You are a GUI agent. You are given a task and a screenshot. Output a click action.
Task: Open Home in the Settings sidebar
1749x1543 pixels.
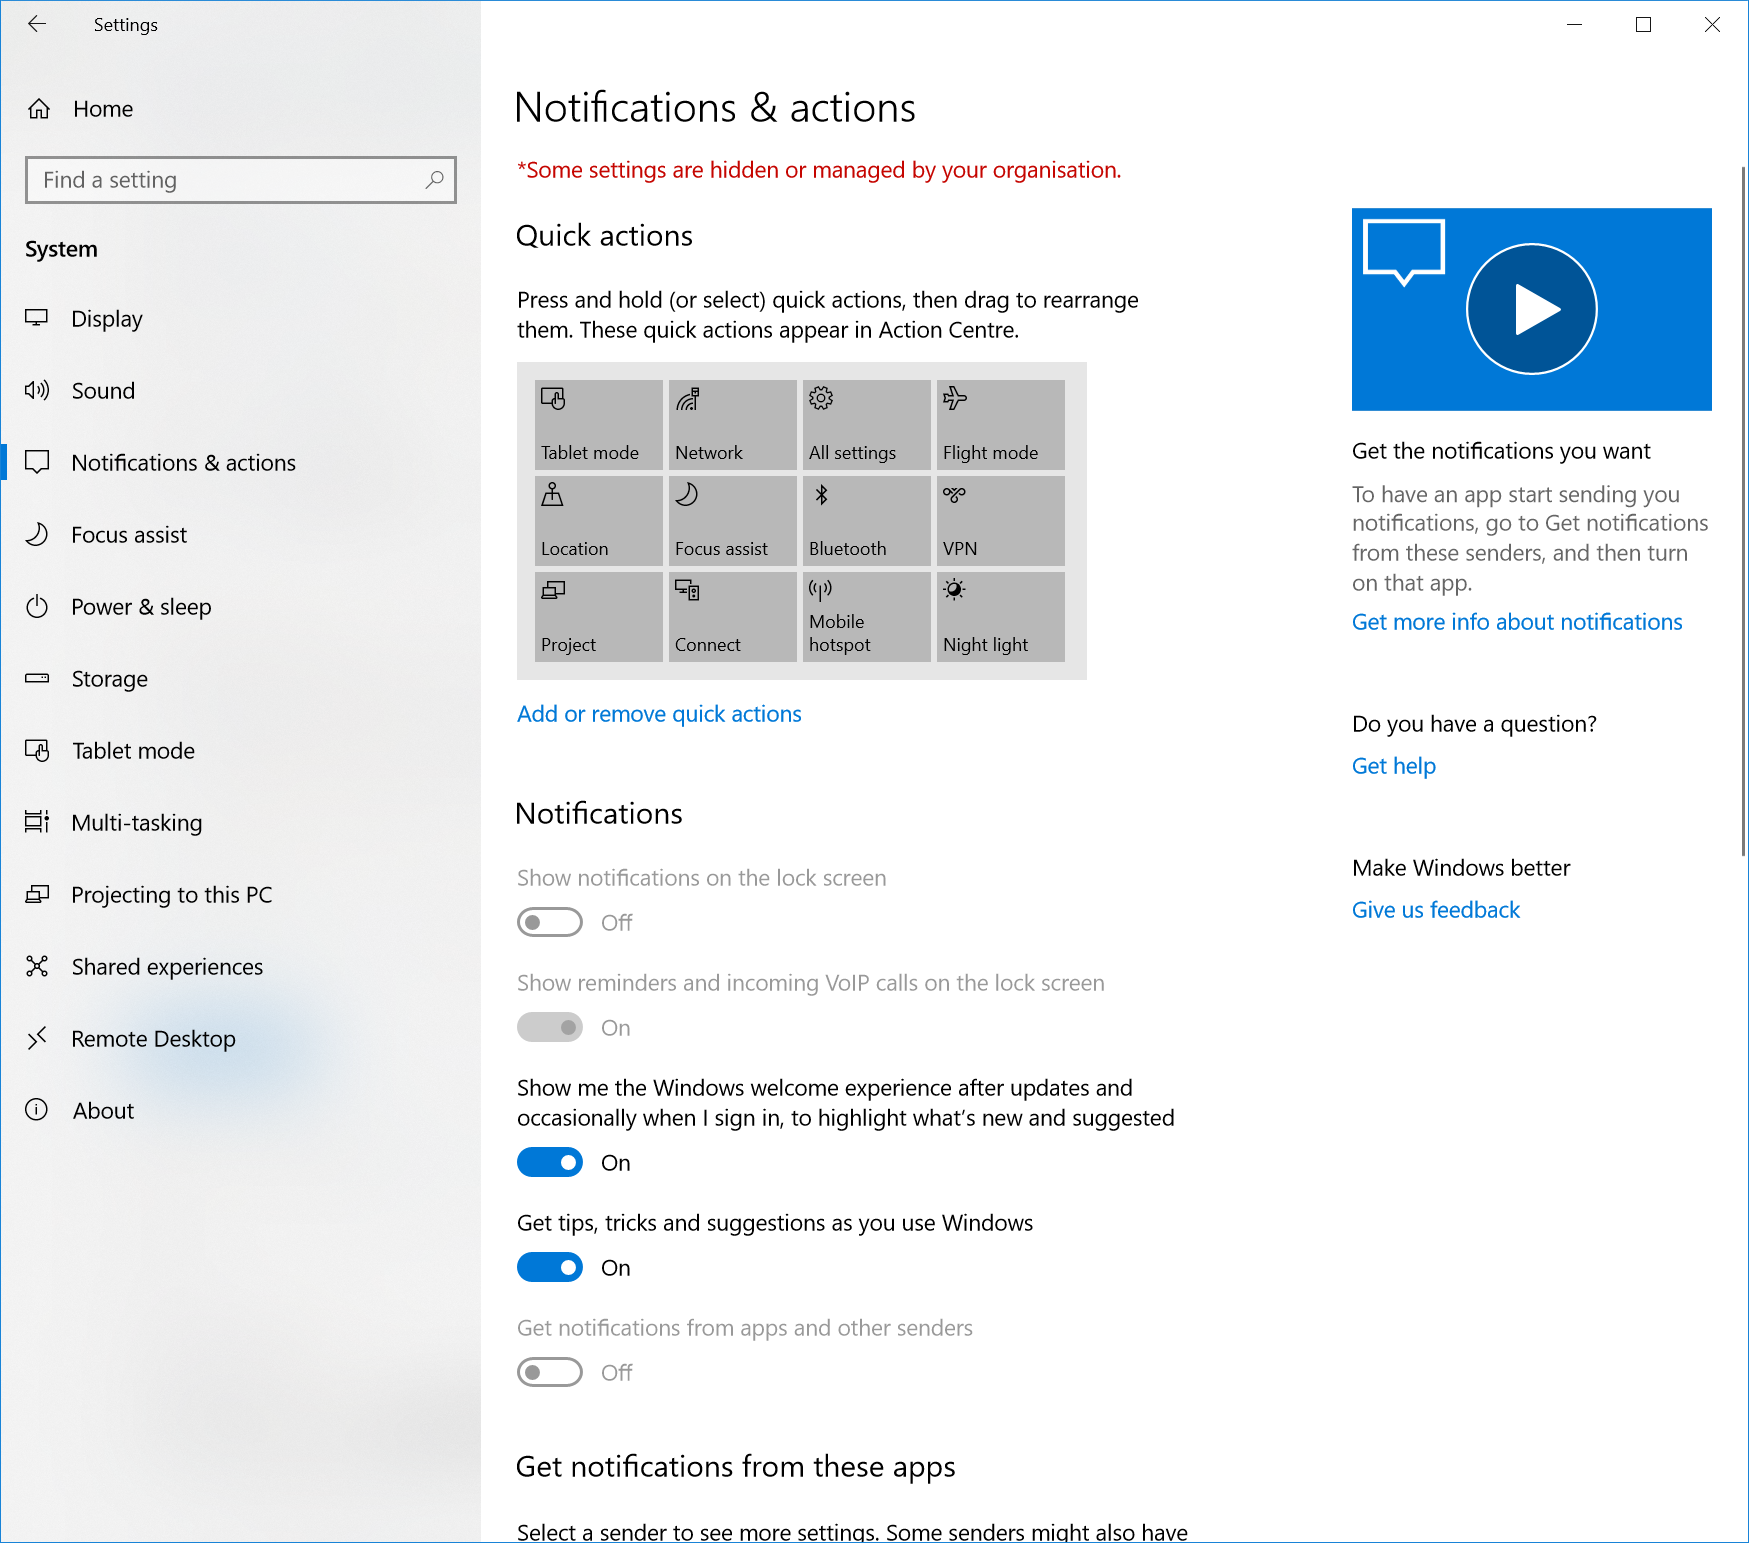click(240, 109)
